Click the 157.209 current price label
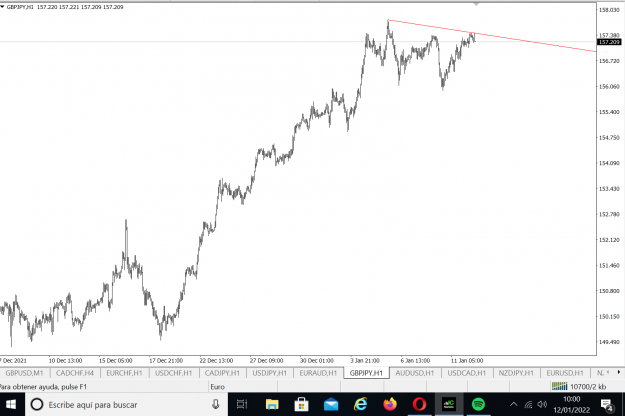This screenshot has width=625, height=416. tap(609, 42)
